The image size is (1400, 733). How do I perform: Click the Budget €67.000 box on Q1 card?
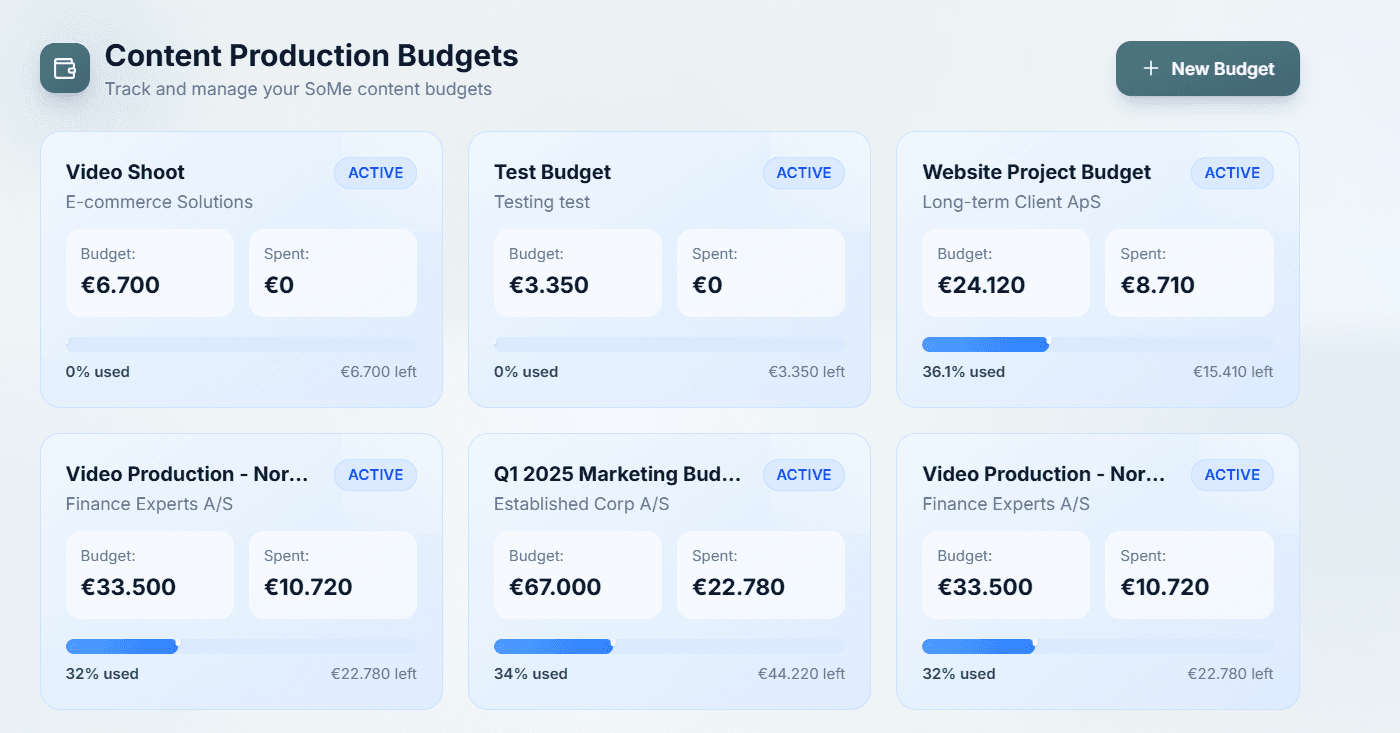coord(578,574)
